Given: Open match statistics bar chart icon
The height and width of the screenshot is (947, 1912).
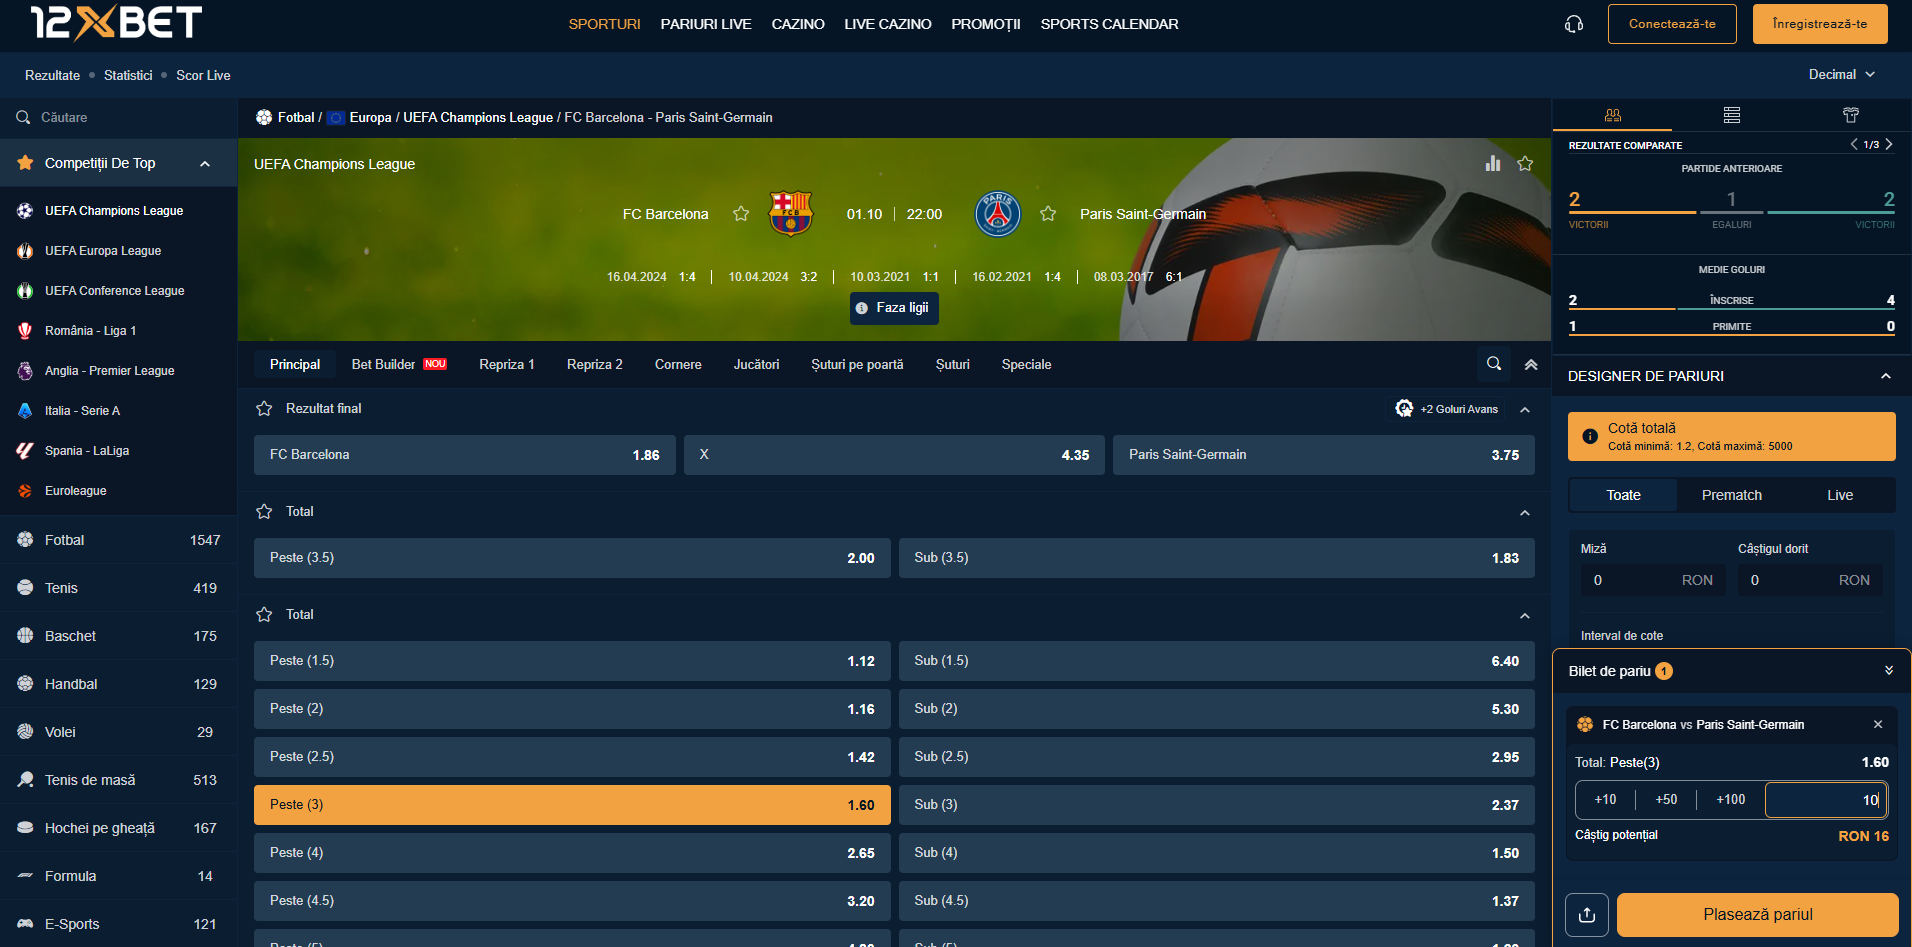Looking at the screenshot, I should pyautogui.click(x=1493, y=163).
